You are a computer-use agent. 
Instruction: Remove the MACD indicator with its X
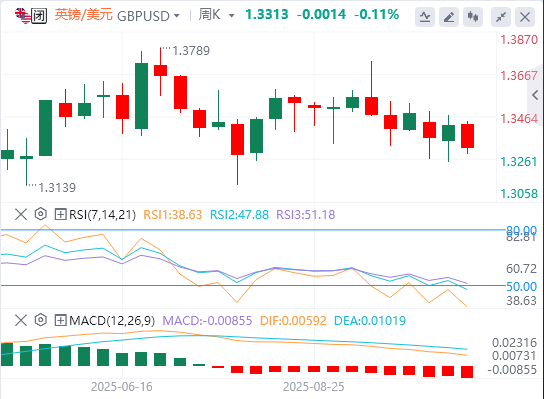coord(21,320)
